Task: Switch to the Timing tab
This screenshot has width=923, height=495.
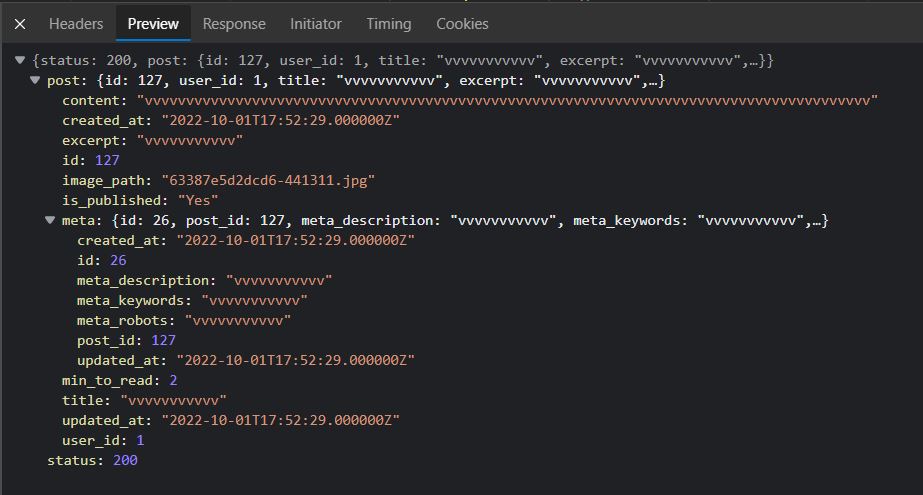Action: coord(388,24)
